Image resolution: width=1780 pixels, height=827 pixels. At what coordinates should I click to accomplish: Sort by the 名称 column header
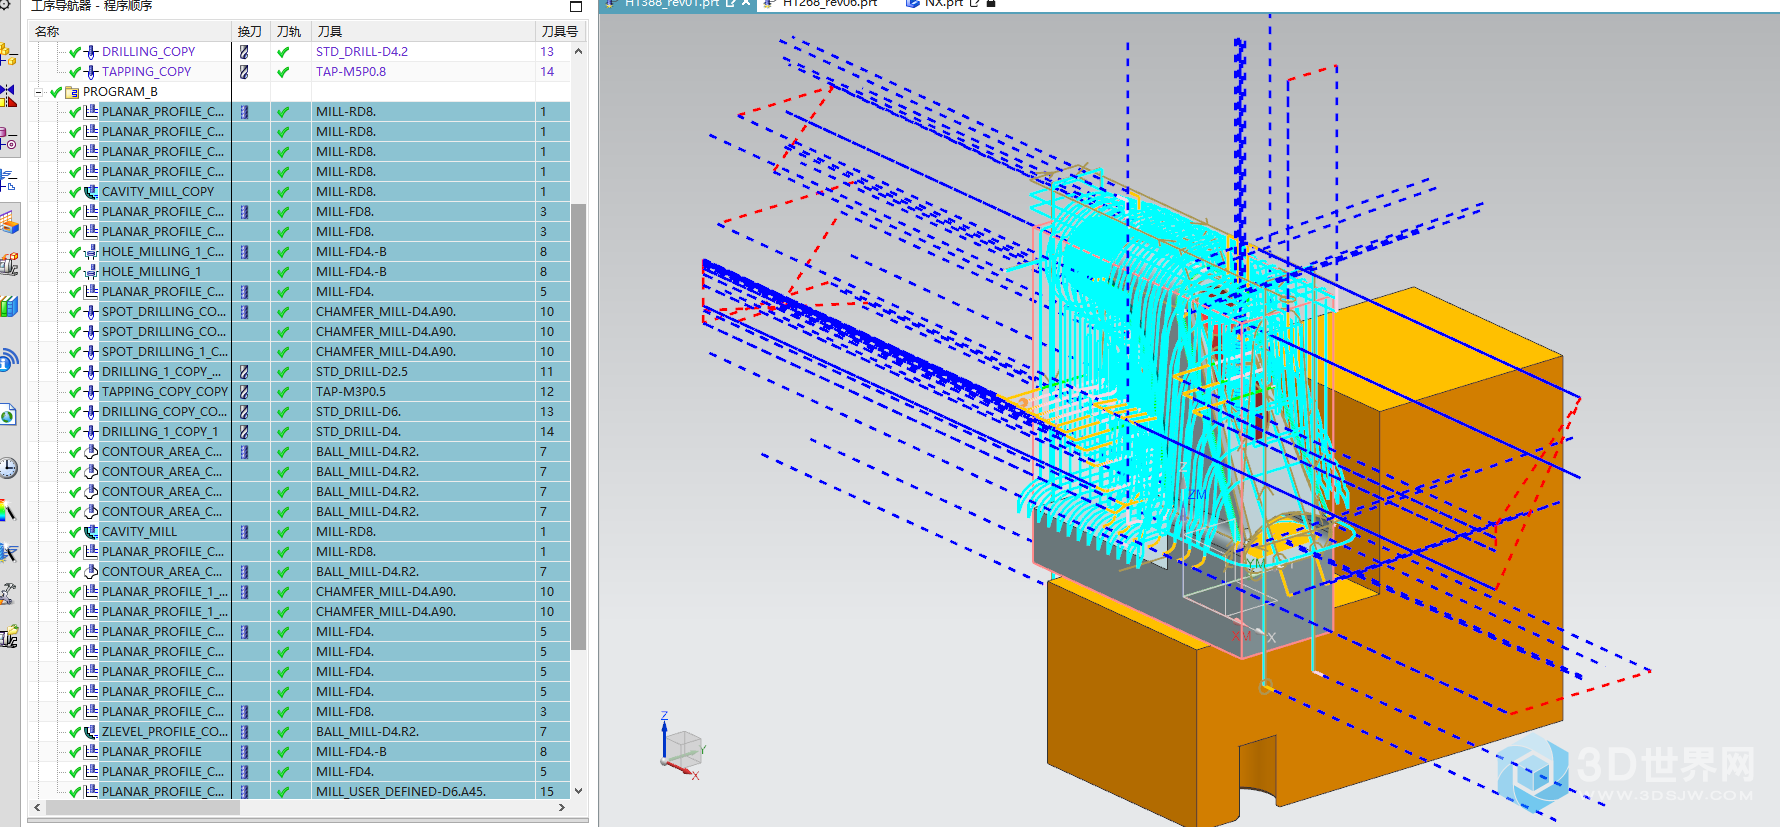131,31
